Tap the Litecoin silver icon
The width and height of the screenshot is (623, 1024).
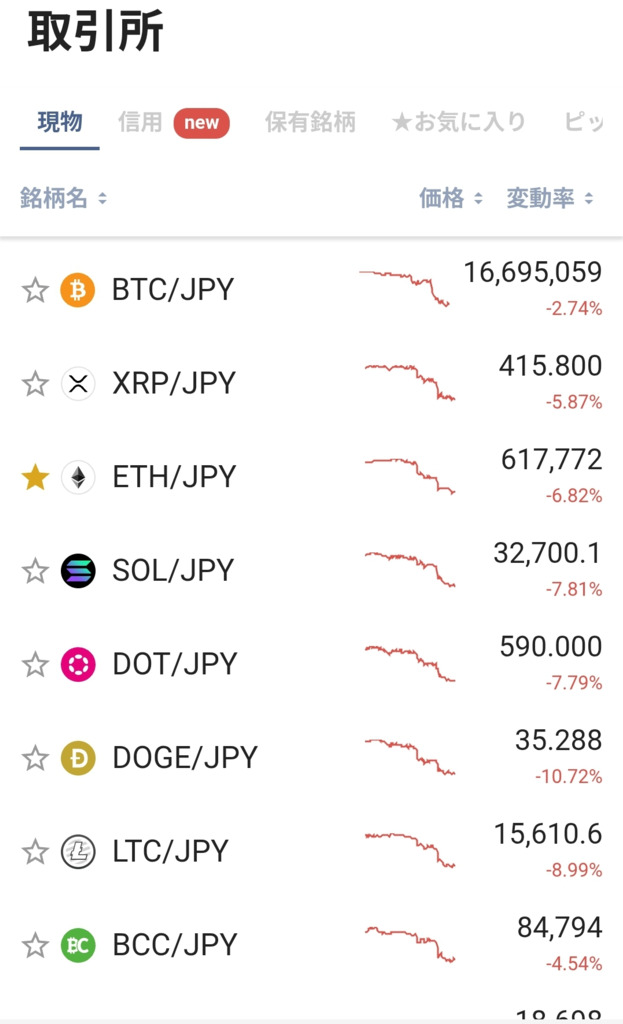pos(78,852)
